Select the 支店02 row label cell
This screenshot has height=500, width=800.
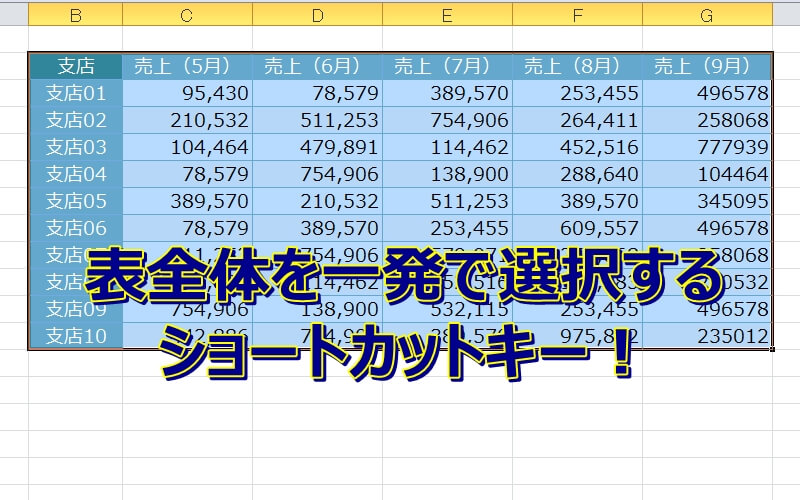pyautogui.click(x=76, y=120)
